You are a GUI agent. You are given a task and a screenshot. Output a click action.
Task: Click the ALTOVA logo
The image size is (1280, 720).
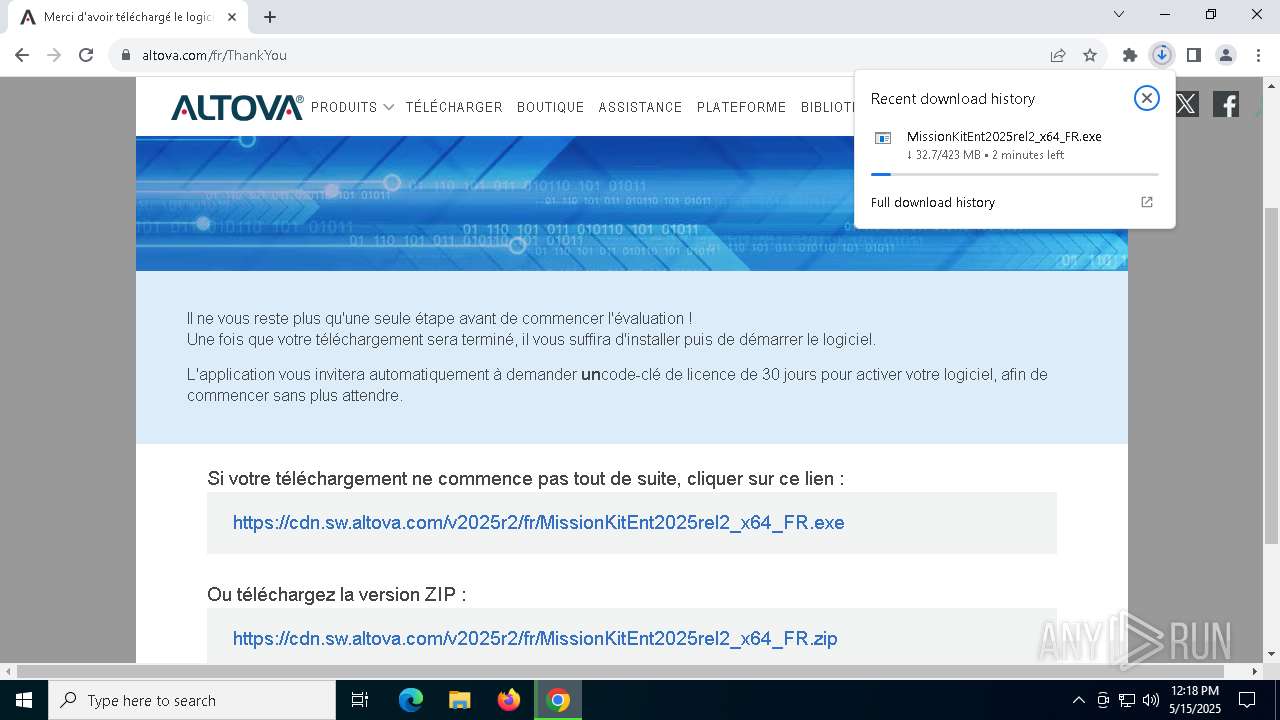(x=237, y=107)
